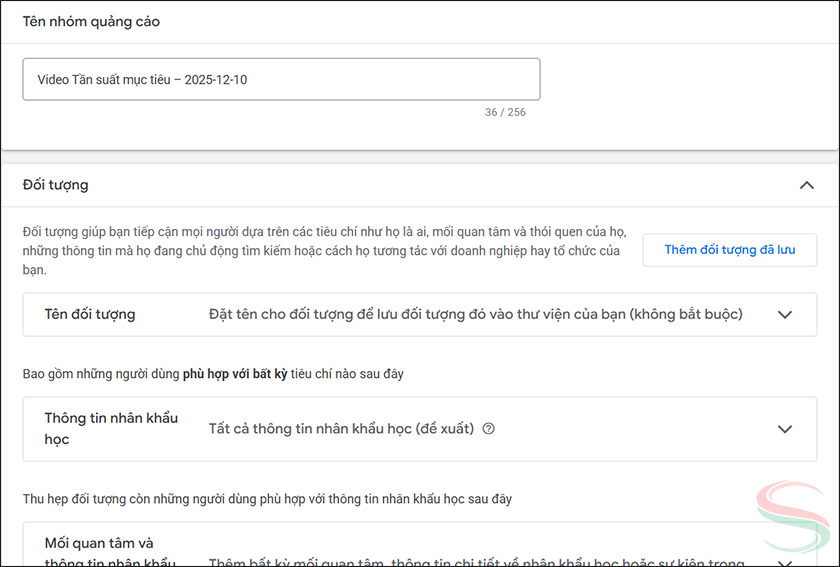Select the Tên đối tượng row label

point(90,314)
